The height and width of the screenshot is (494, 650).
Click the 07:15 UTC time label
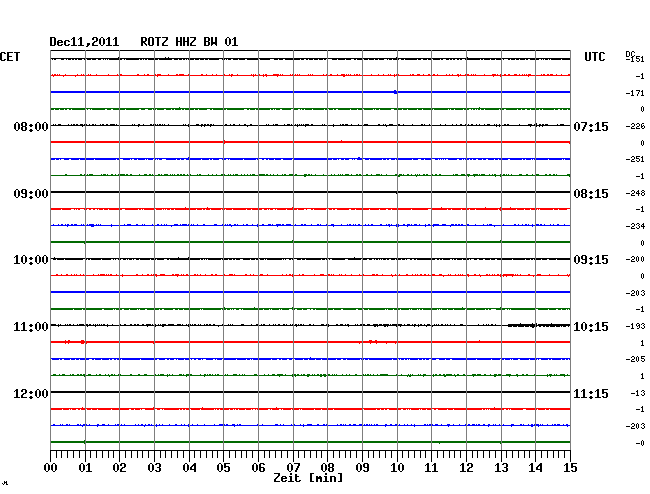(x=591, y=126)
